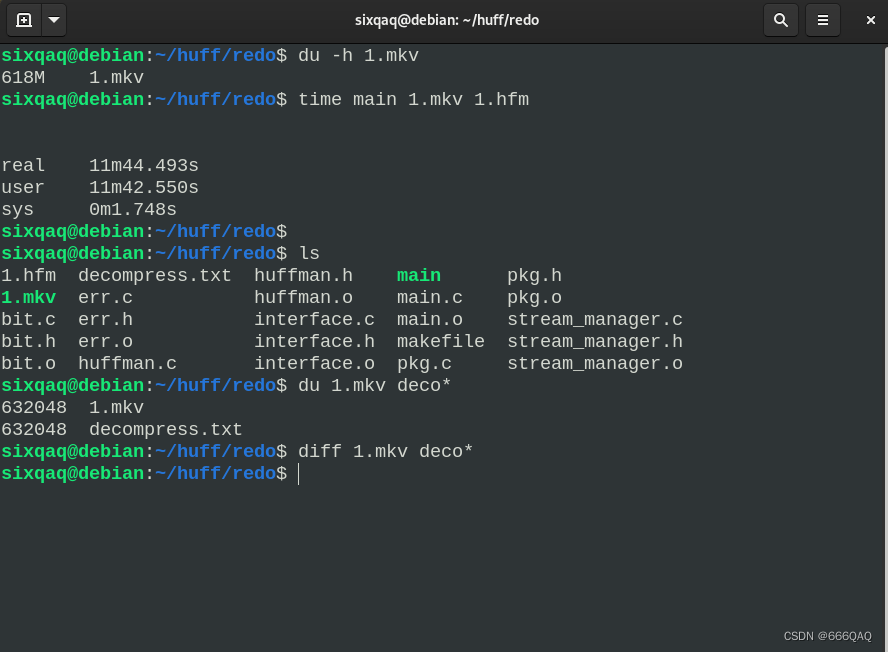Click the 632048 size beside 1.mkv
The image size is (888, 652).
[x=34, y=408]
